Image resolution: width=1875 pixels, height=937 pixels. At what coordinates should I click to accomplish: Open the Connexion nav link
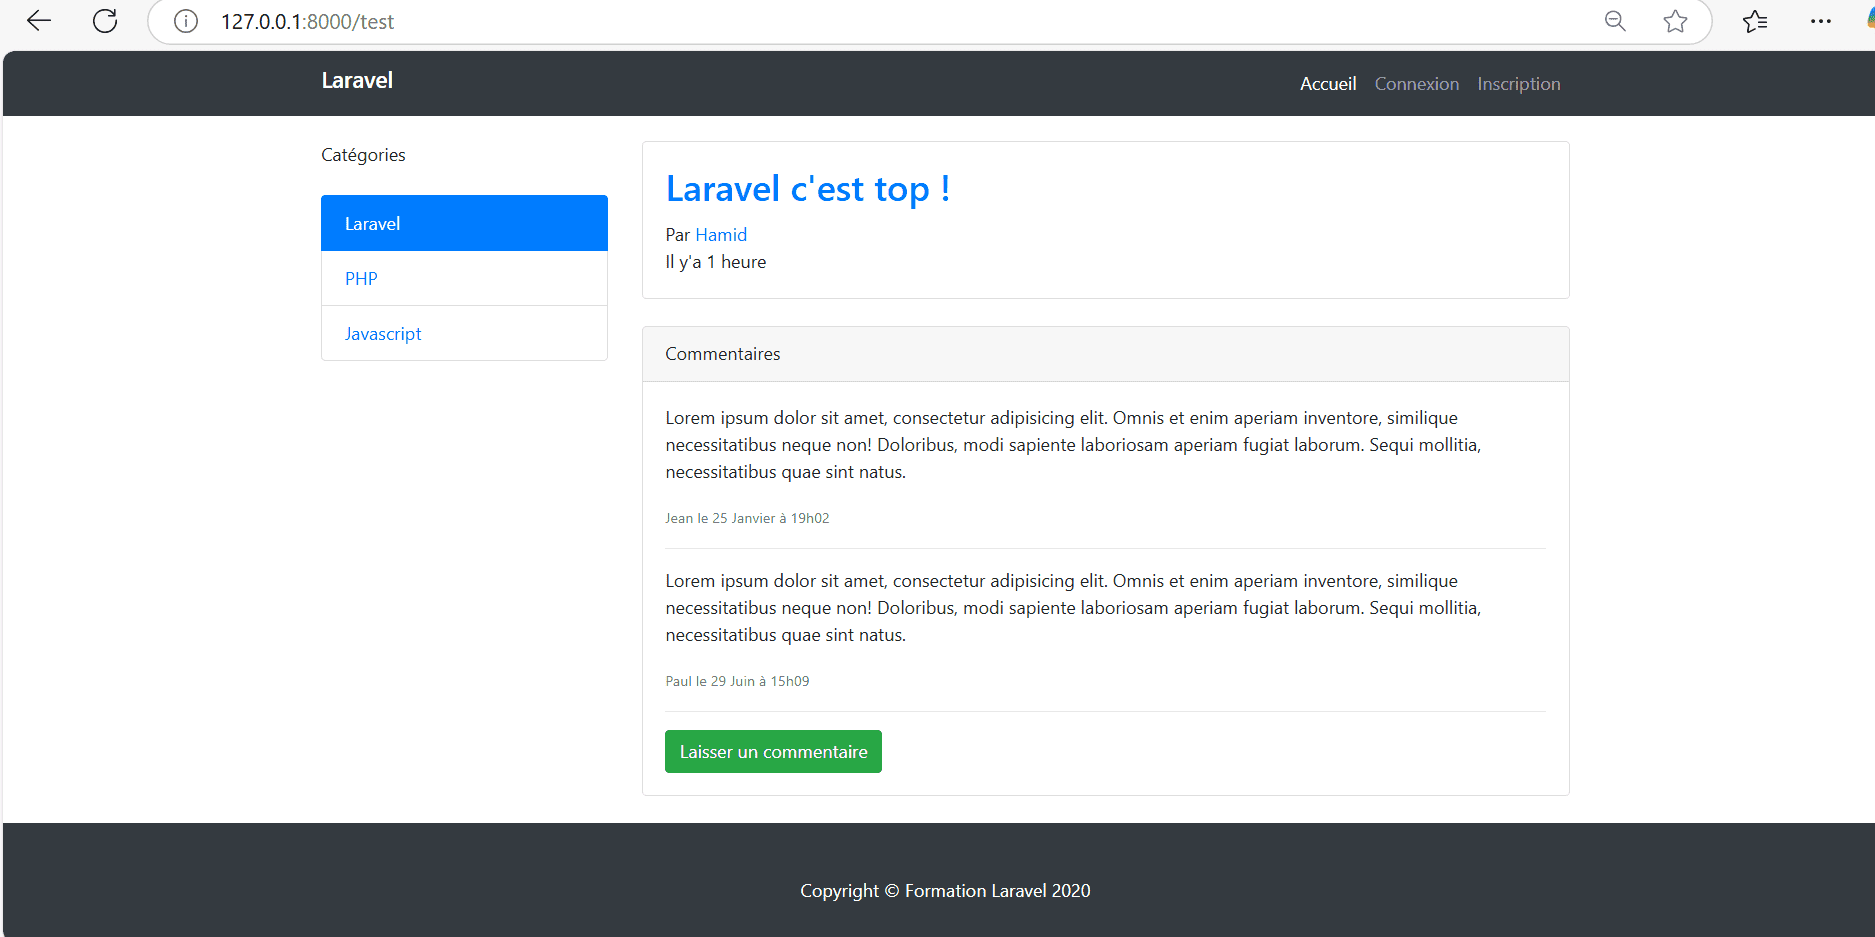click(x=1416, y=84)
